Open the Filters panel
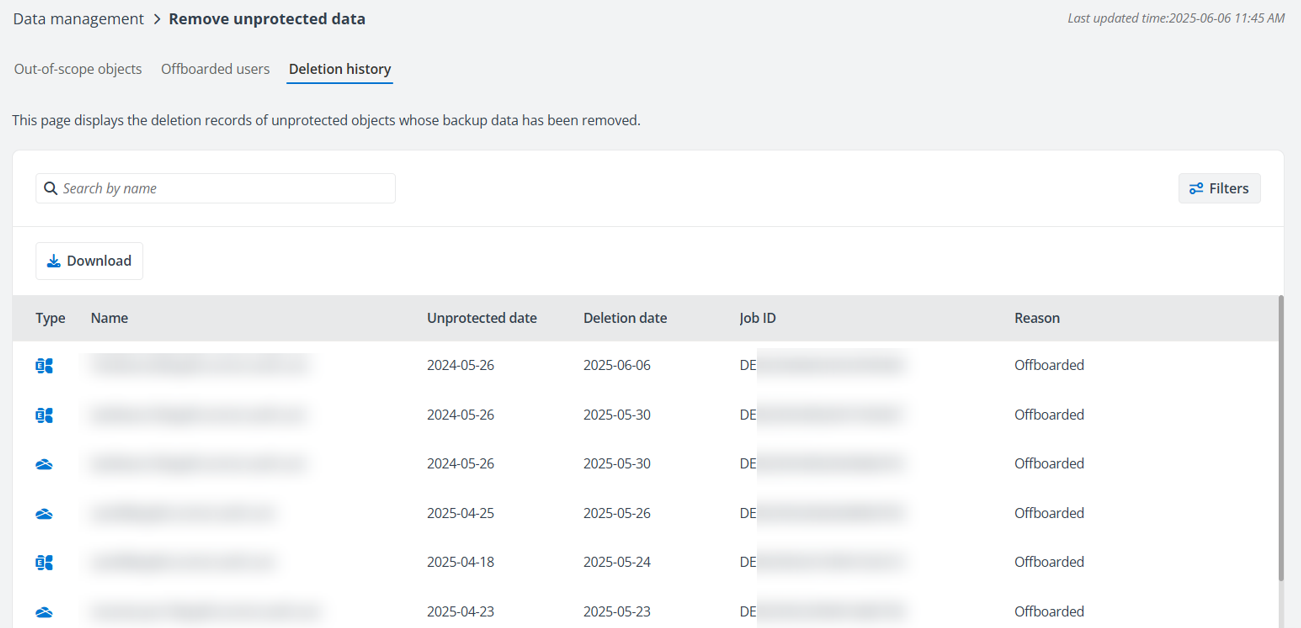 click(1219, 188)
